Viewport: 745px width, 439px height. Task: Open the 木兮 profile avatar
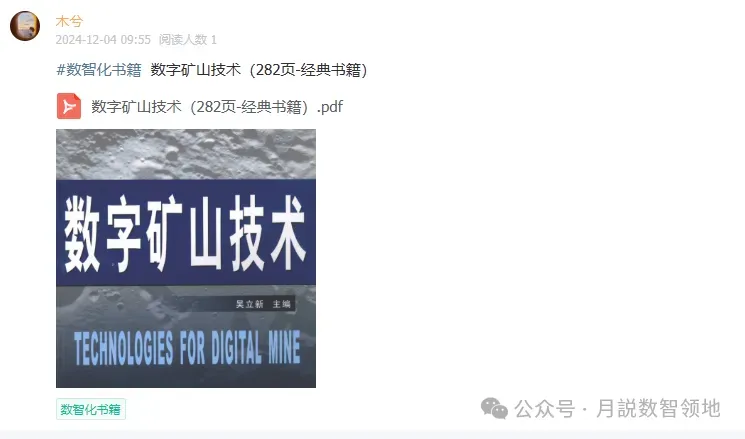pyautogui.click(x=25, y=26)
